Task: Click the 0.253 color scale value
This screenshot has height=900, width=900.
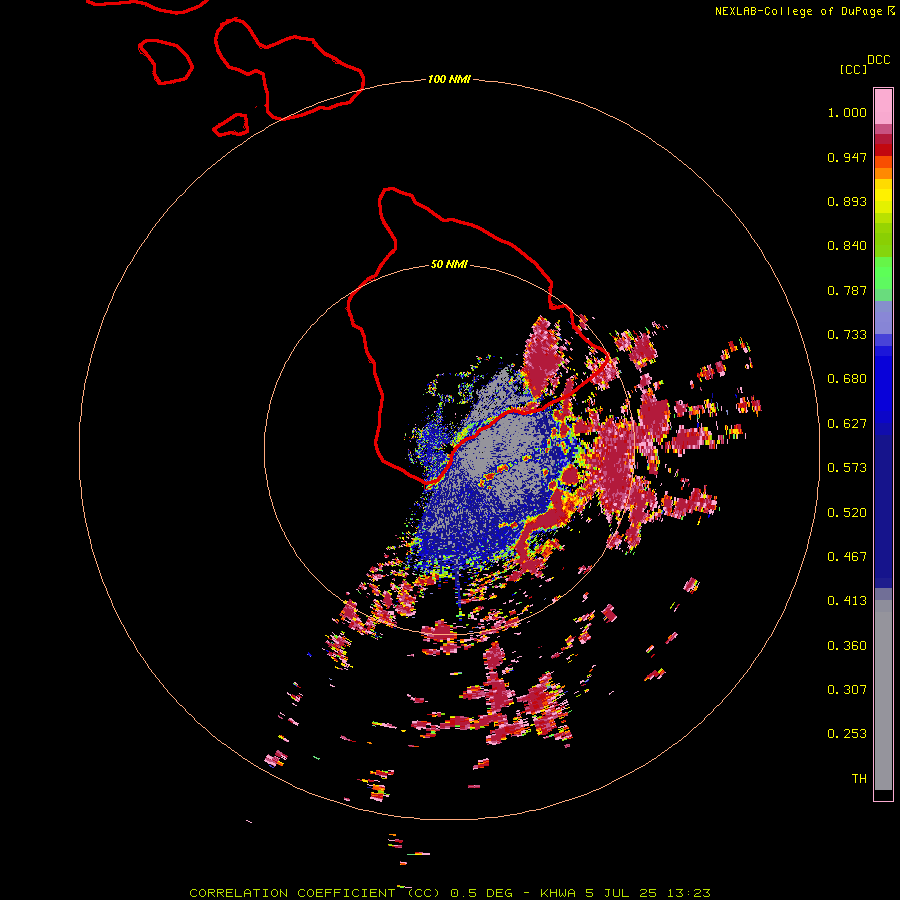Action: [x=847, y=734]
